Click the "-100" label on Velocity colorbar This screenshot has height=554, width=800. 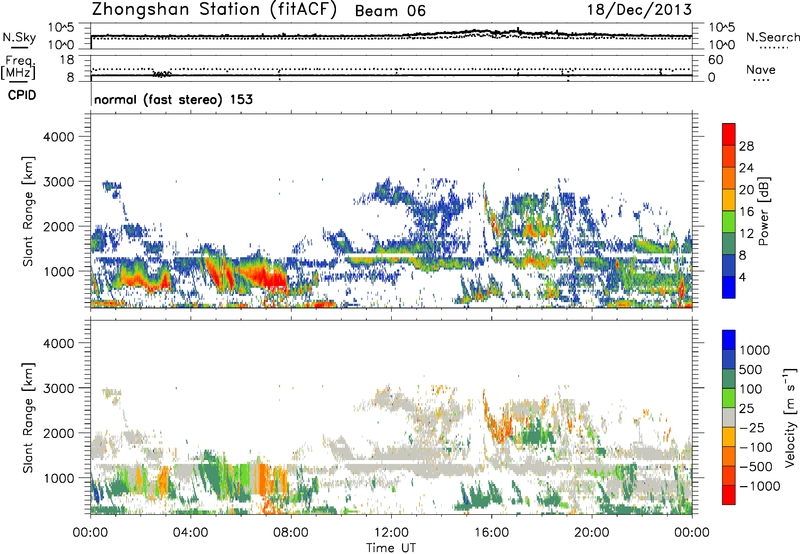click(x=756, y=447)
